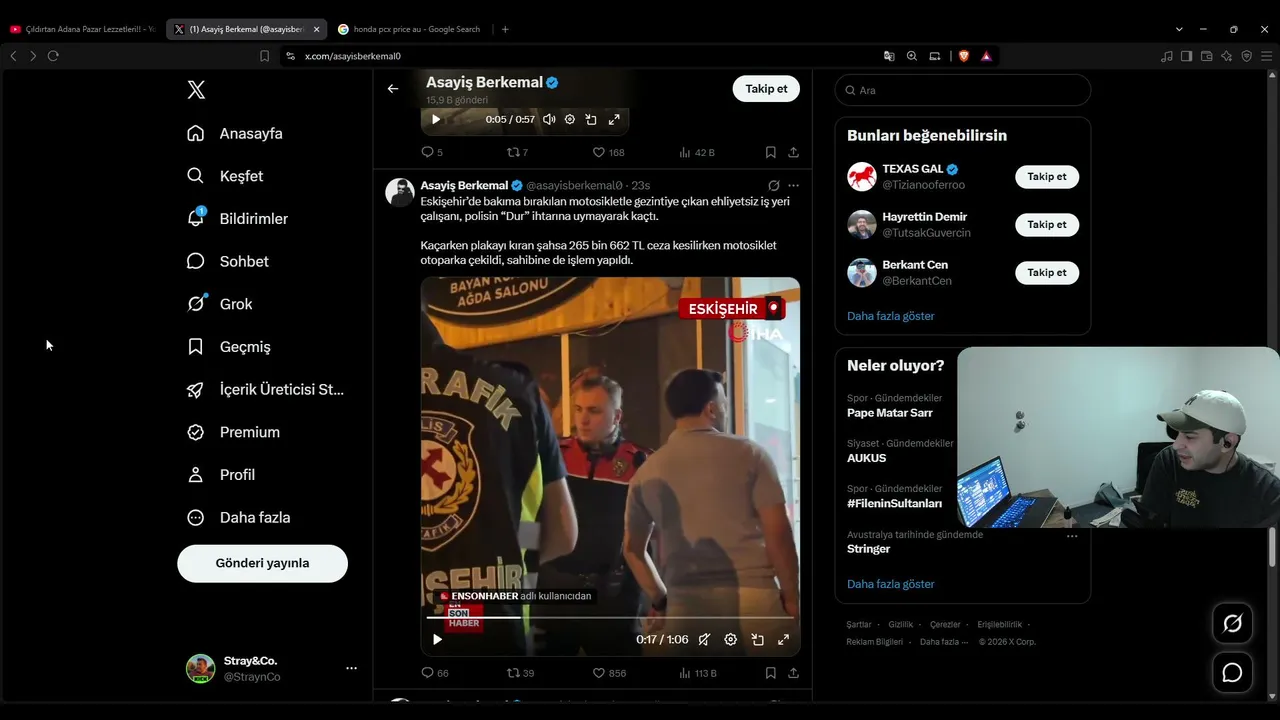Reply to post with 66 comments

coord(435,673)
